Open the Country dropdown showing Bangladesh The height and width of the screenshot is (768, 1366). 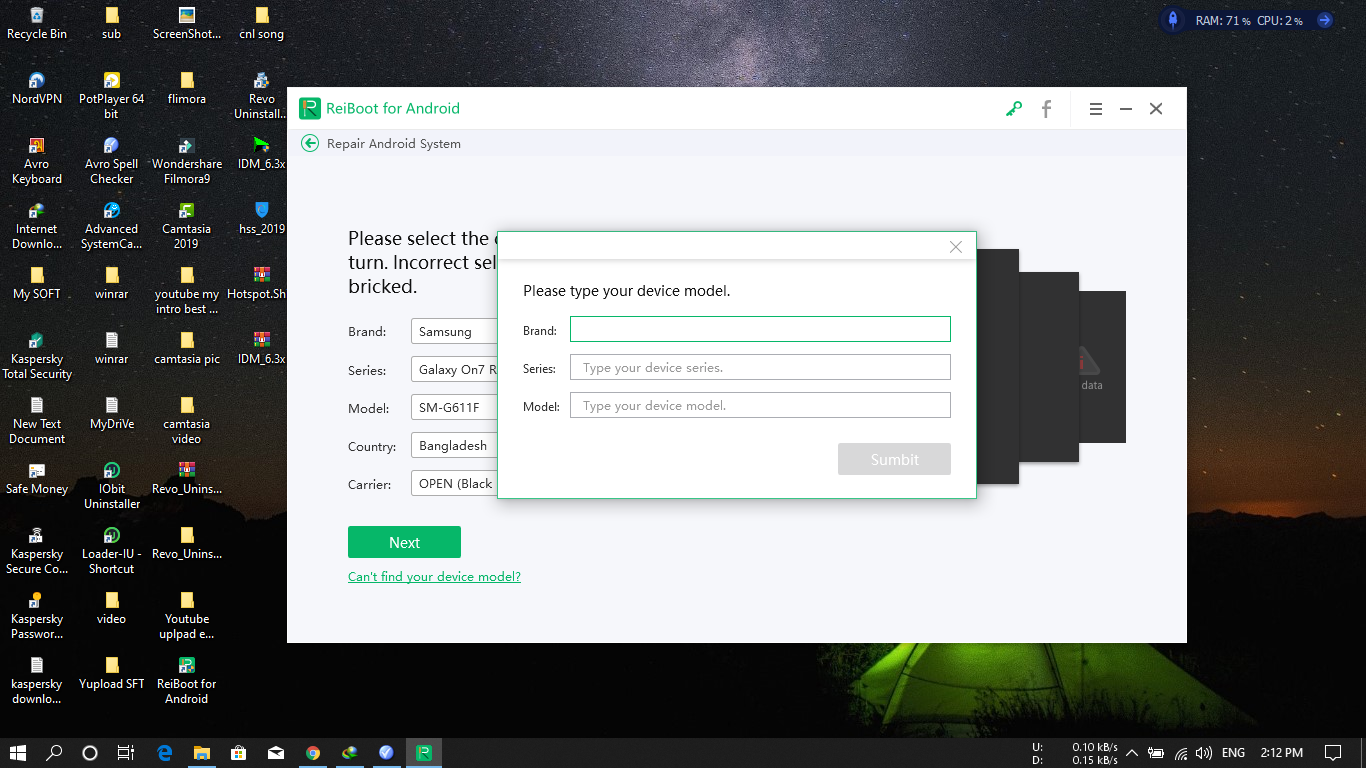(454, 445)
